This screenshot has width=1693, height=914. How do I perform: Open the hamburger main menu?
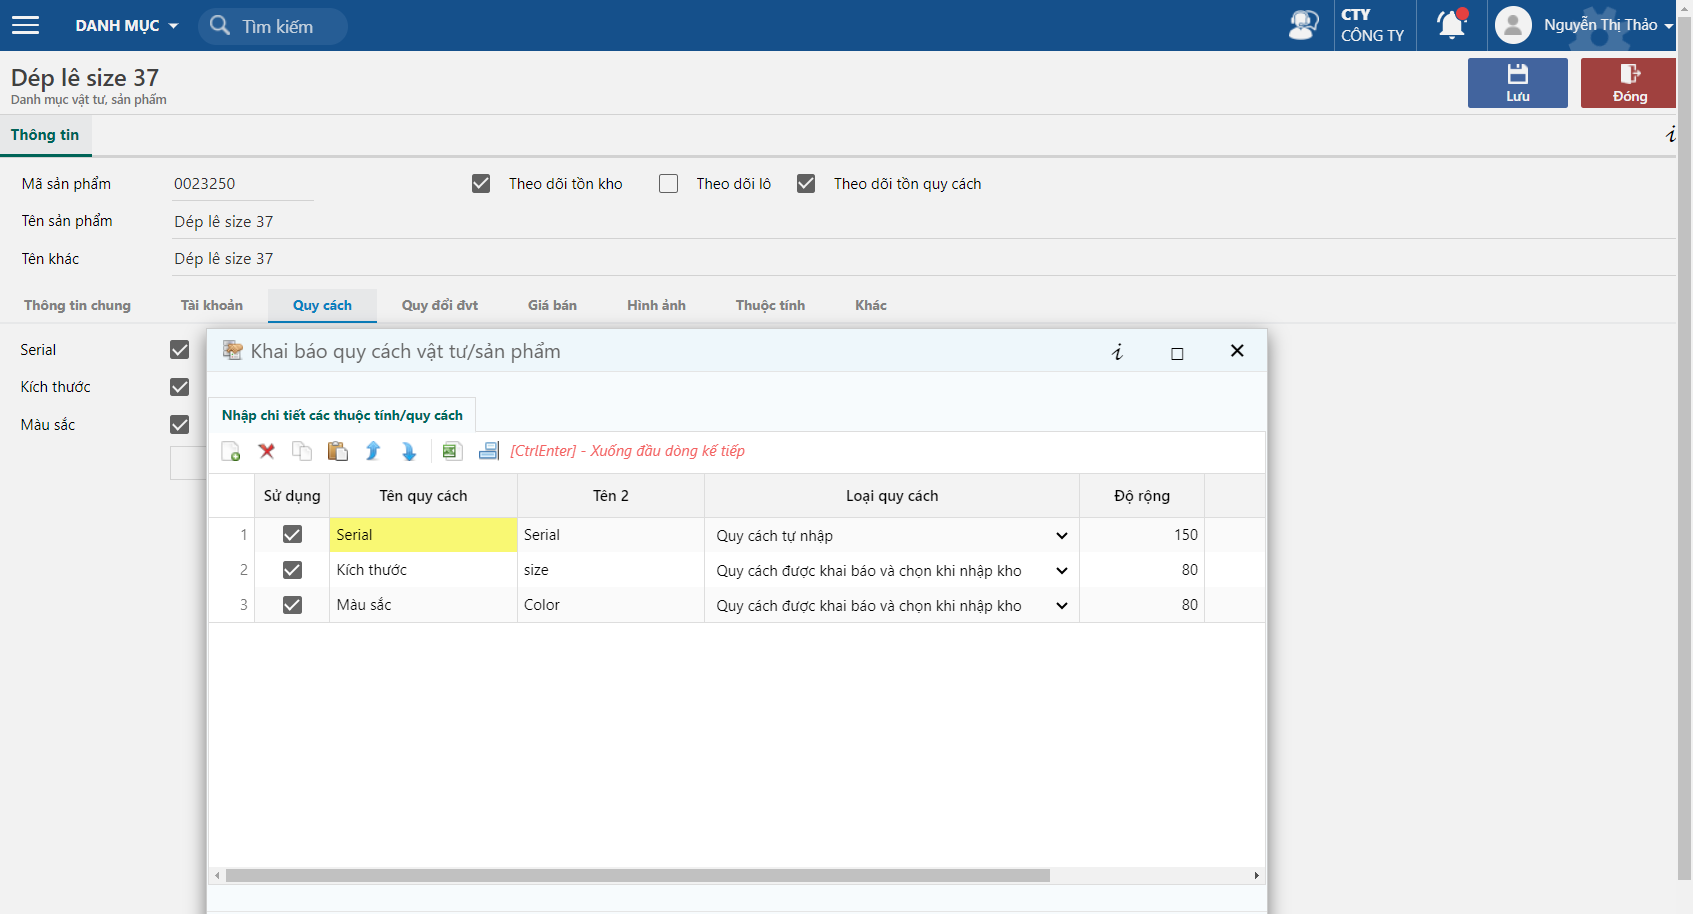pos(25,25)
